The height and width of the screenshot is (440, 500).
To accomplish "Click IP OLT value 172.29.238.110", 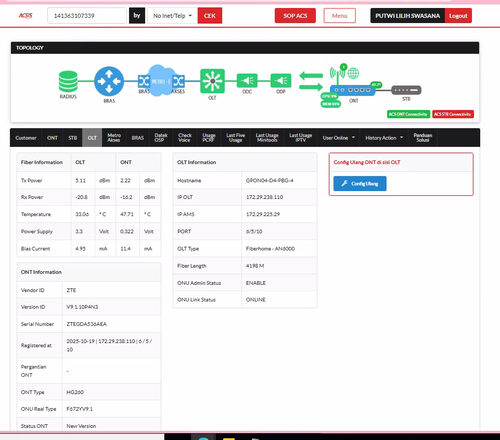I will coord(264,197).
